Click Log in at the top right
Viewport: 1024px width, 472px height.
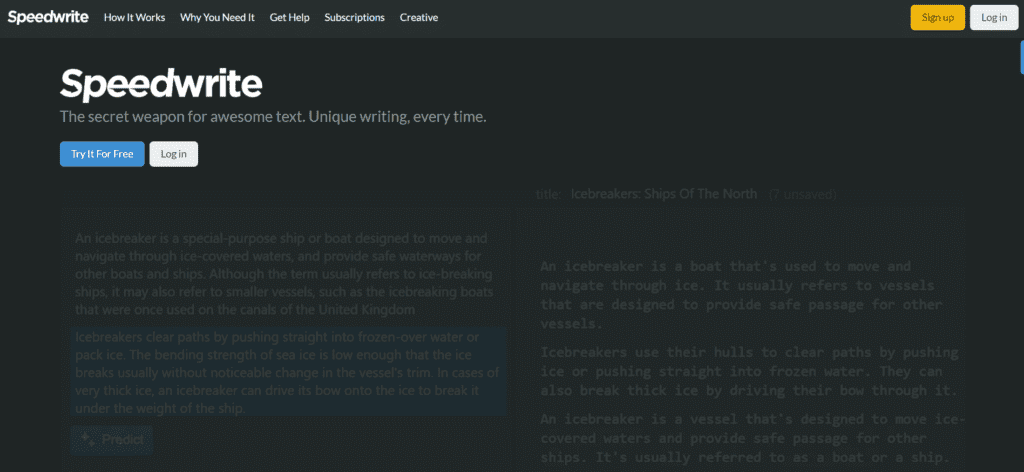tap(994, 18)
